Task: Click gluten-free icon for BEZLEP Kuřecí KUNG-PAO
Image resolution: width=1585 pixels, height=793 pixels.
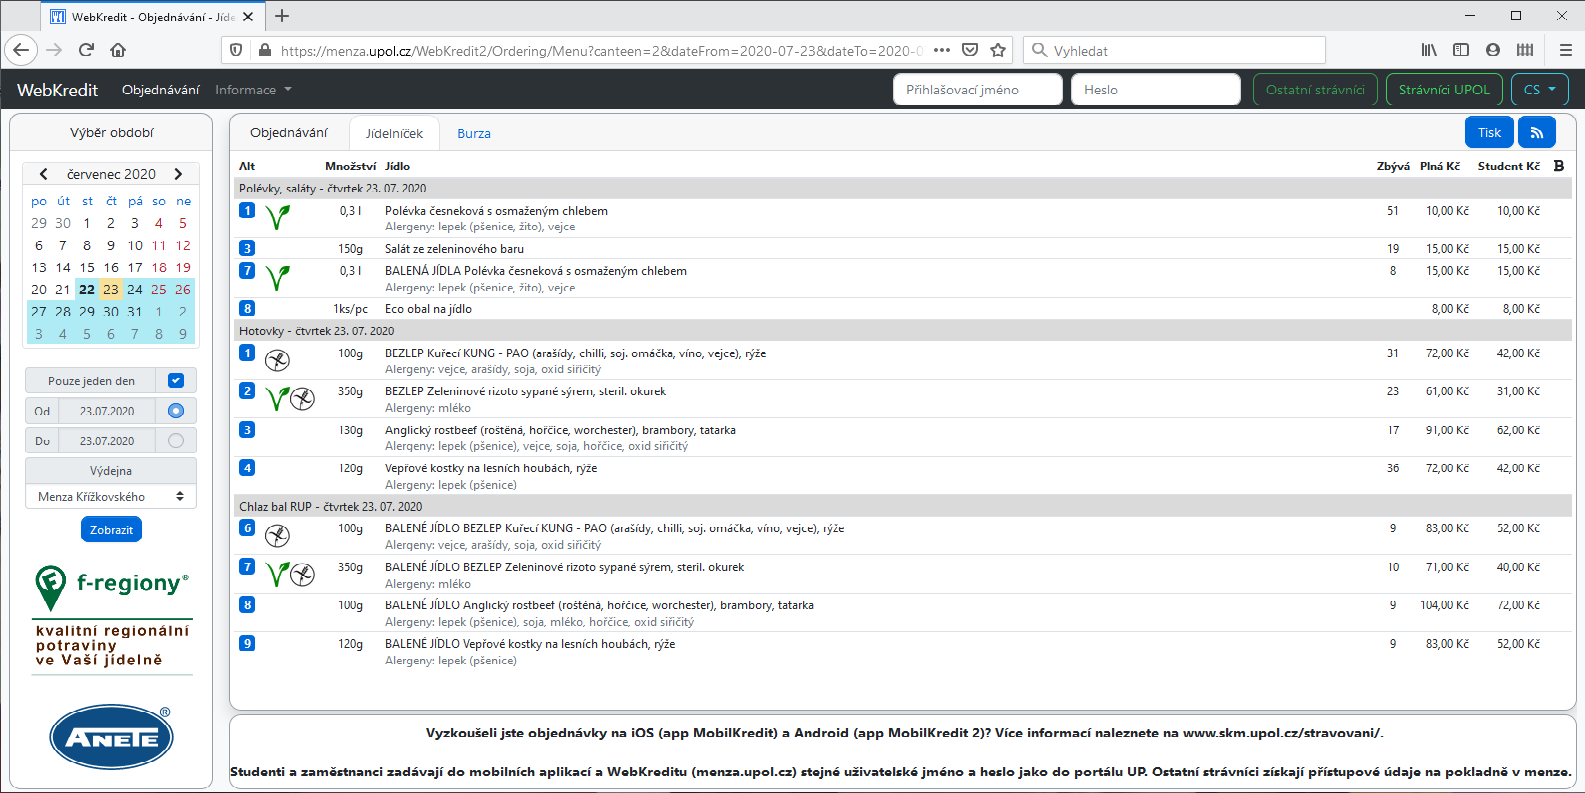Action: [x=277, y=360]
